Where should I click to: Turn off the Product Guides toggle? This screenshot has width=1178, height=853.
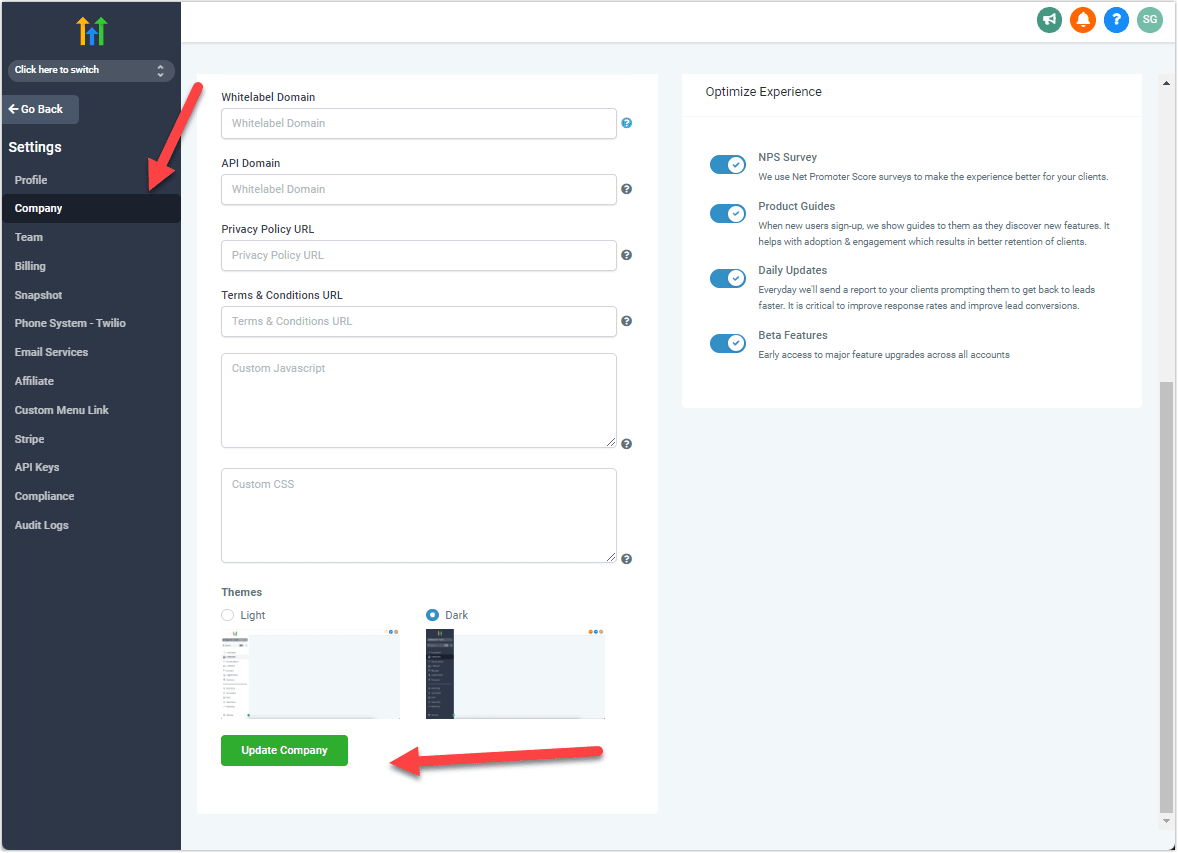[727, 213]
